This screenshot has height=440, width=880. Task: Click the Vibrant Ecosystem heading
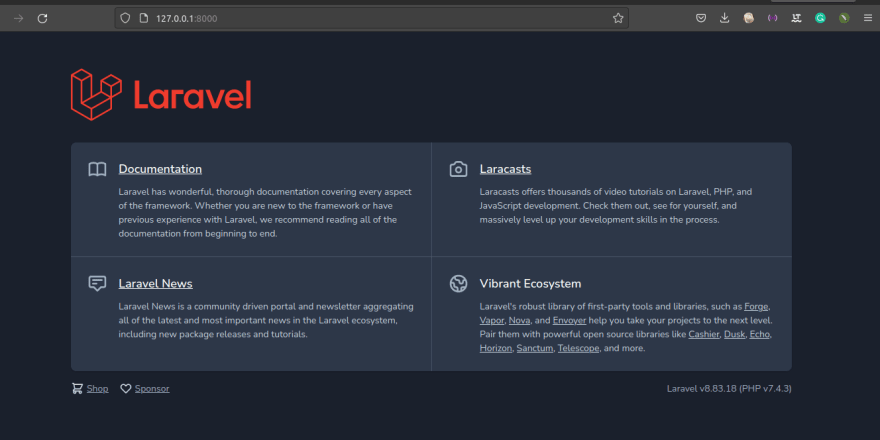point(530,283)
